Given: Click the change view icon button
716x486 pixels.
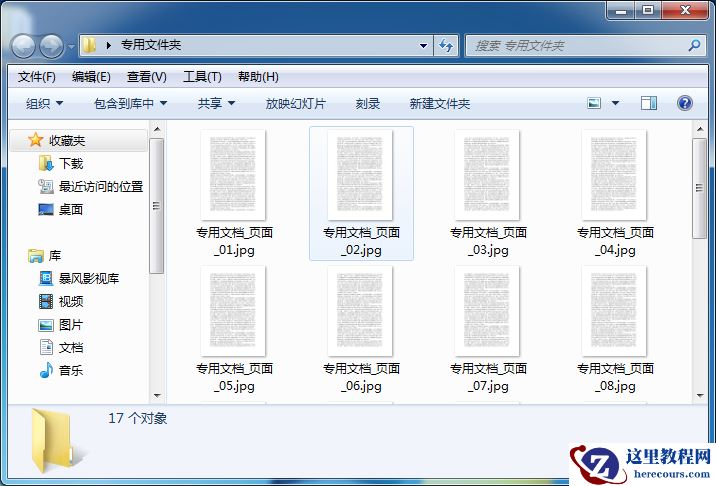Looking at the screenshot, I should pos(594,103).
